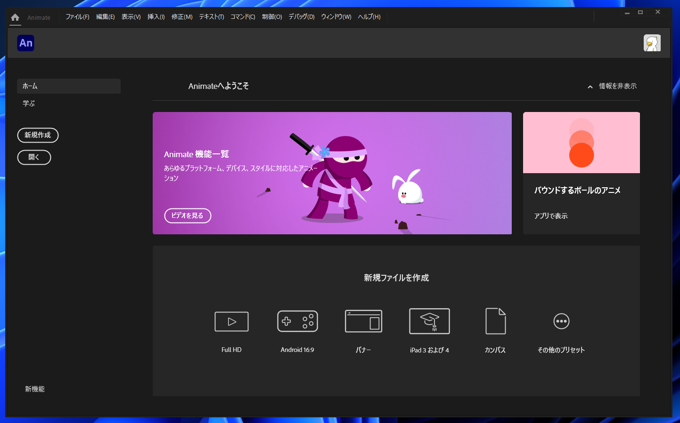Open the ファイル(F) menu

tap(77, 17)
